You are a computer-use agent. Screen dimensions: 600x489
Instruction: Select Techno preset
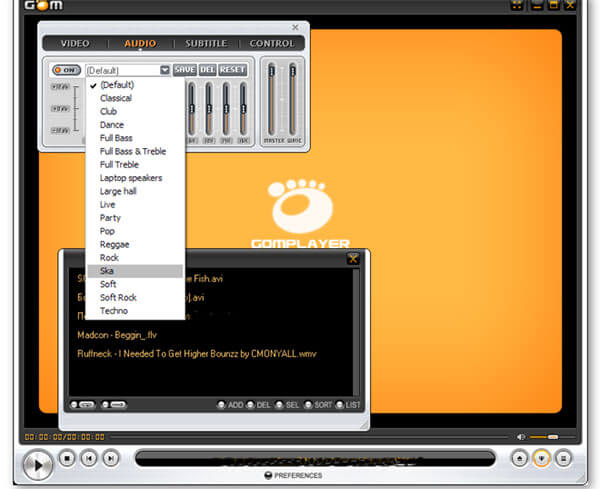click(x=135, y=311)
